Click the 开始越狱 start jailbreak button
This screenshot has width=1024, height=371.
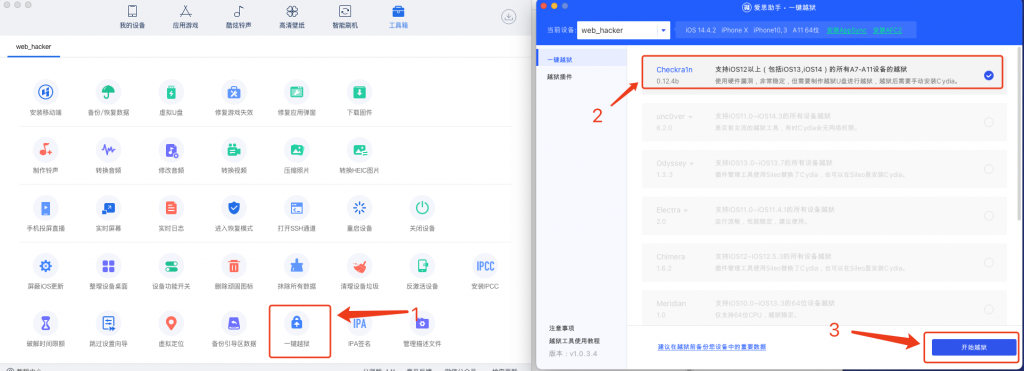click(x=974, y=347)
